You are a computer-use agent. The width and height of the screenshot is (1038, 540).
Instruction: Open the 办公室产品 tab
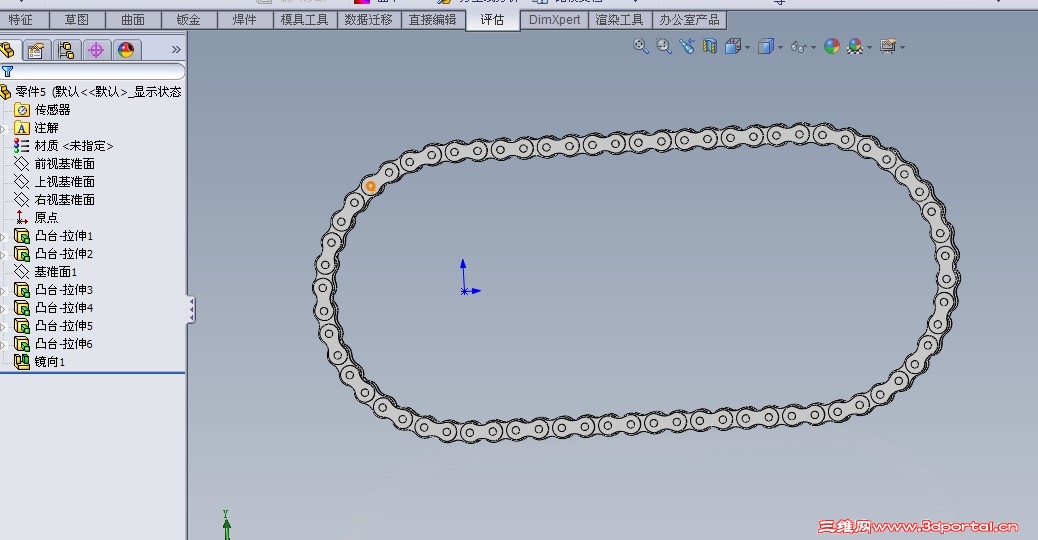[x=689, y=20]
